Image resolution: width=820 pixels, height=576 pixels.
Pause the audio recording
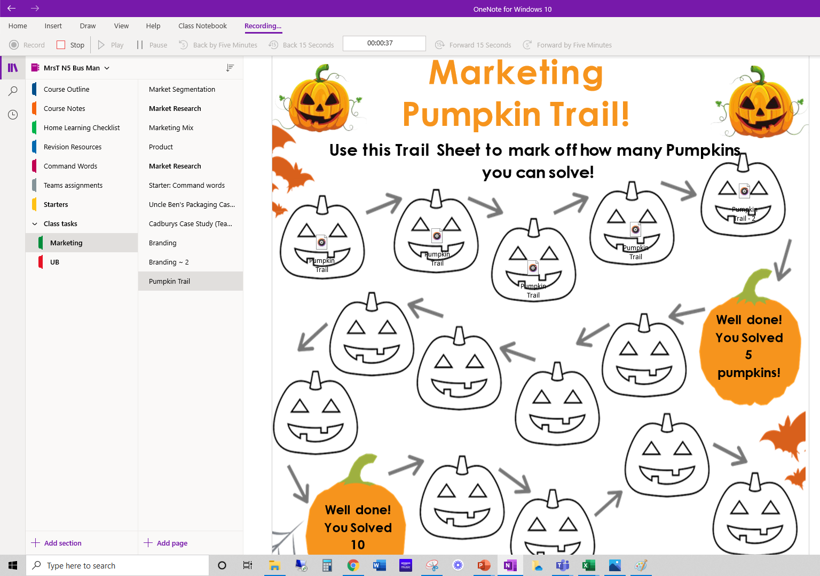click(x=152, y=45)
